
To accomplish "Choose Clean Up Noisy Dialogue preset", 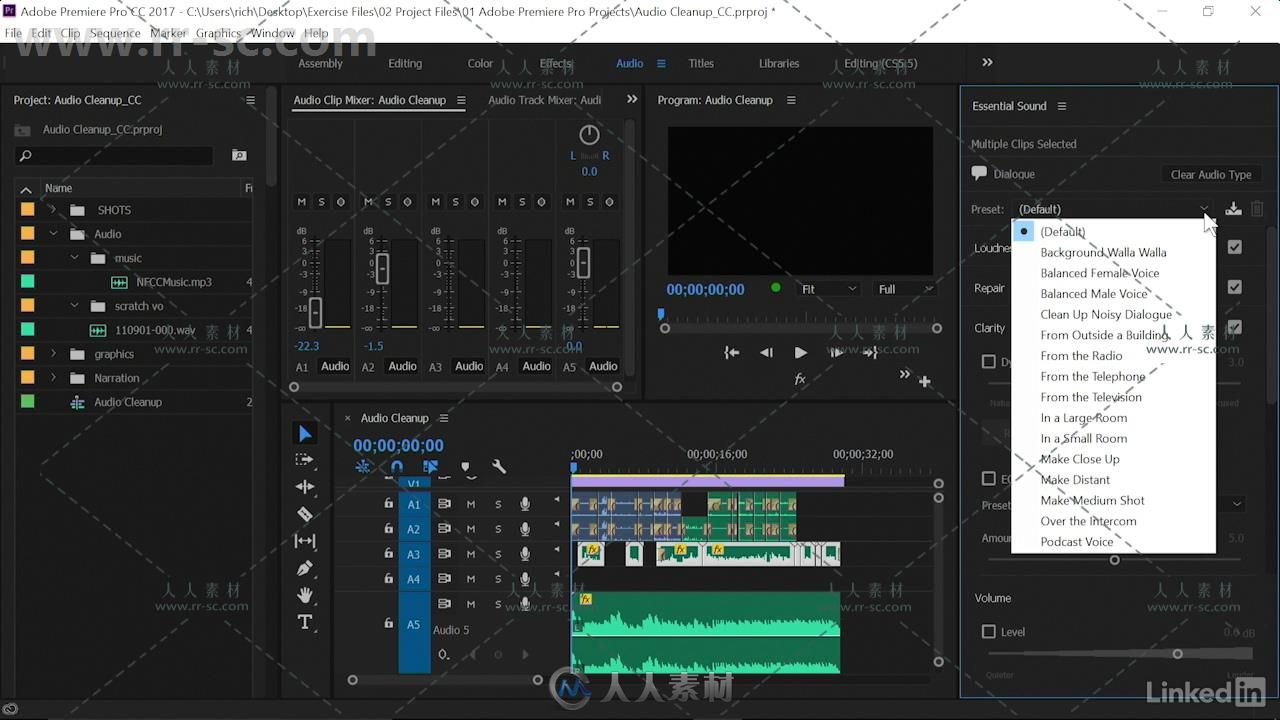I will tap(1106, 314).
